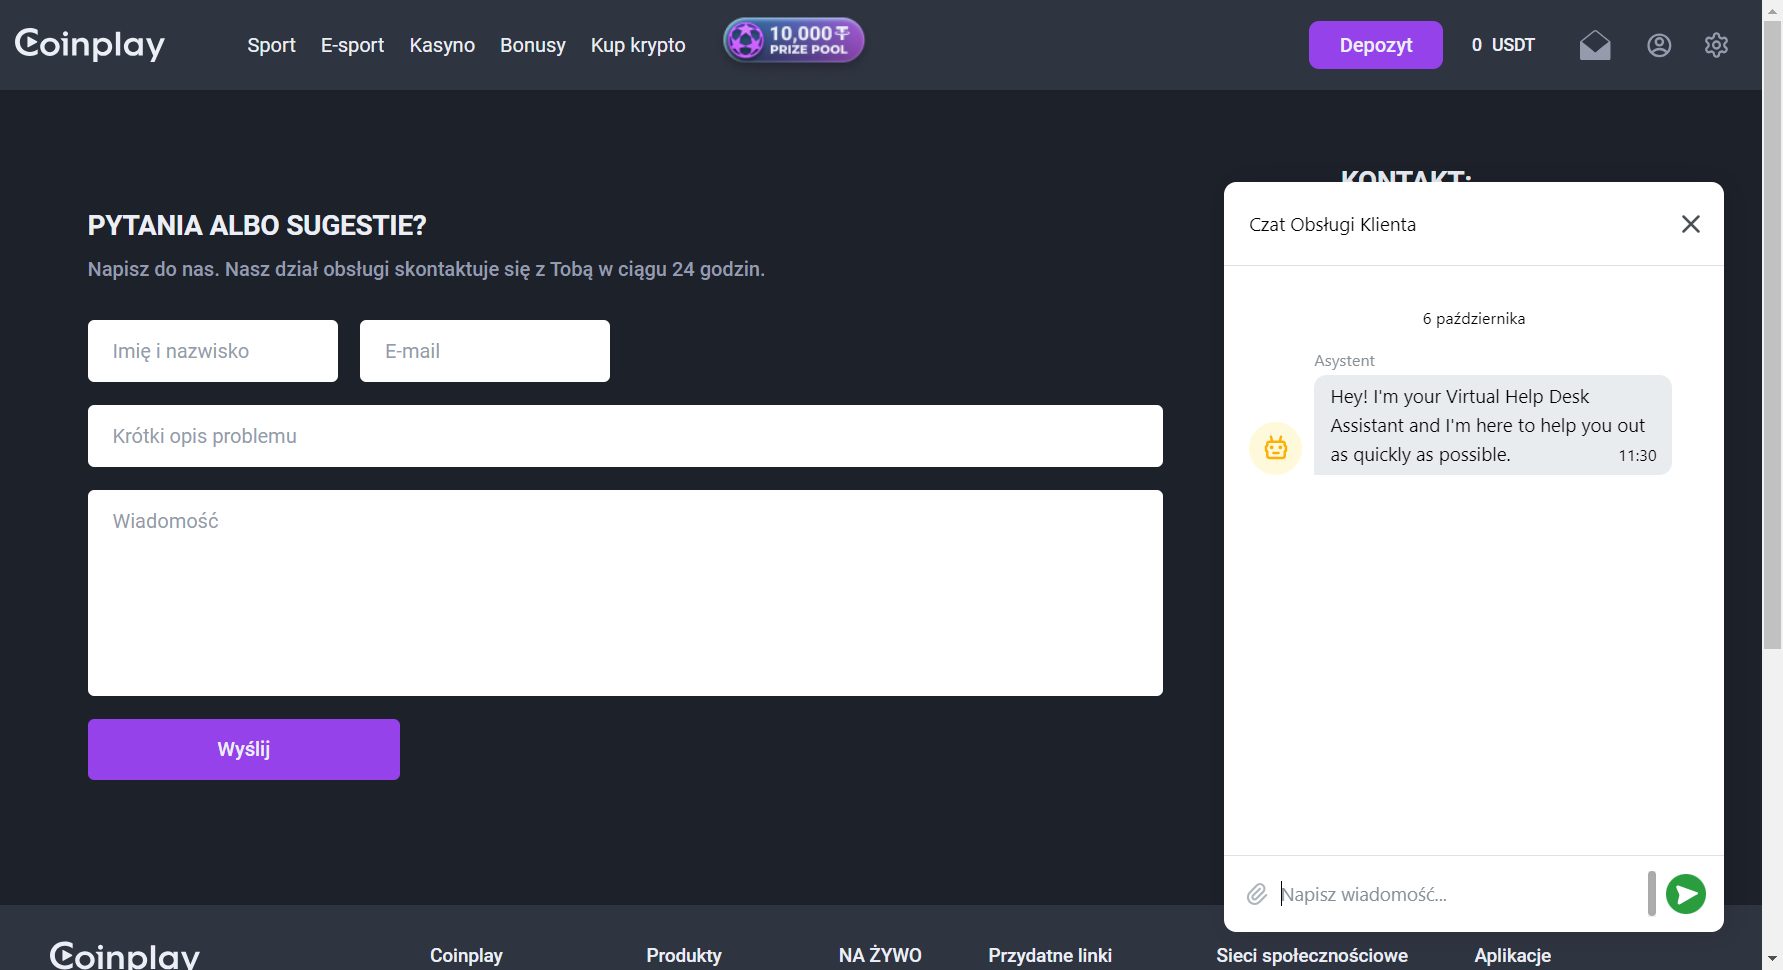The image size is (1783, 970).
Task: Open the settings gear icon
Action: [1717, 45]
